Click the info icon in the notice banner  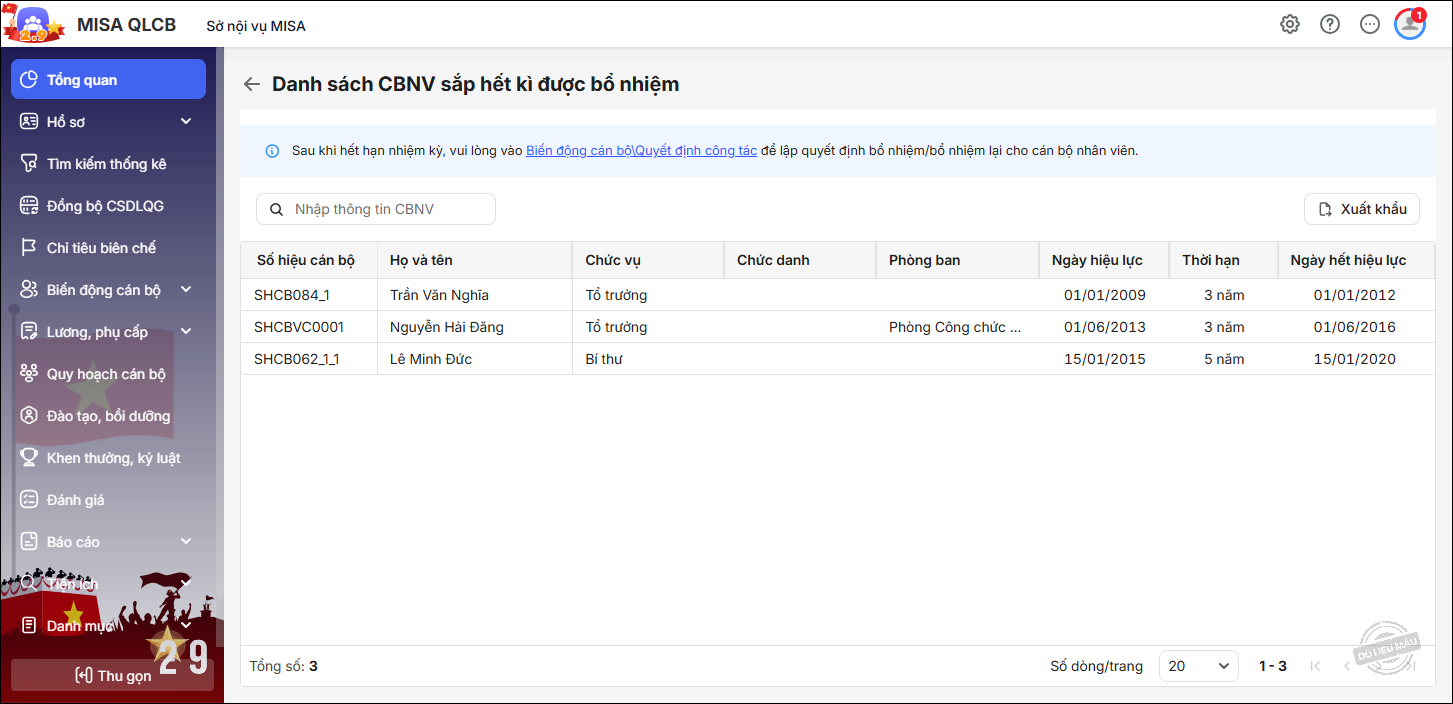(272, 151)
